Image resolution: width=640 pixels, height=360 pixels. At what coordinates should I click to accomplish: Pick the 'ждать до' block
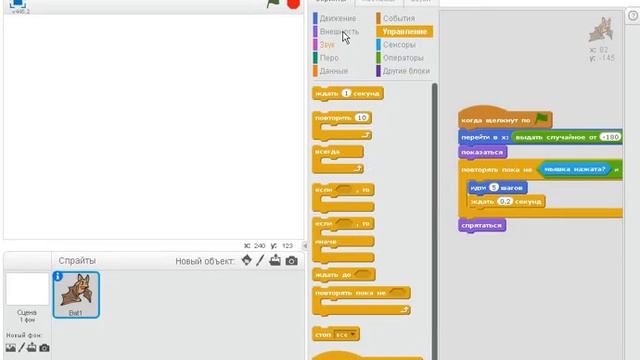344,275
